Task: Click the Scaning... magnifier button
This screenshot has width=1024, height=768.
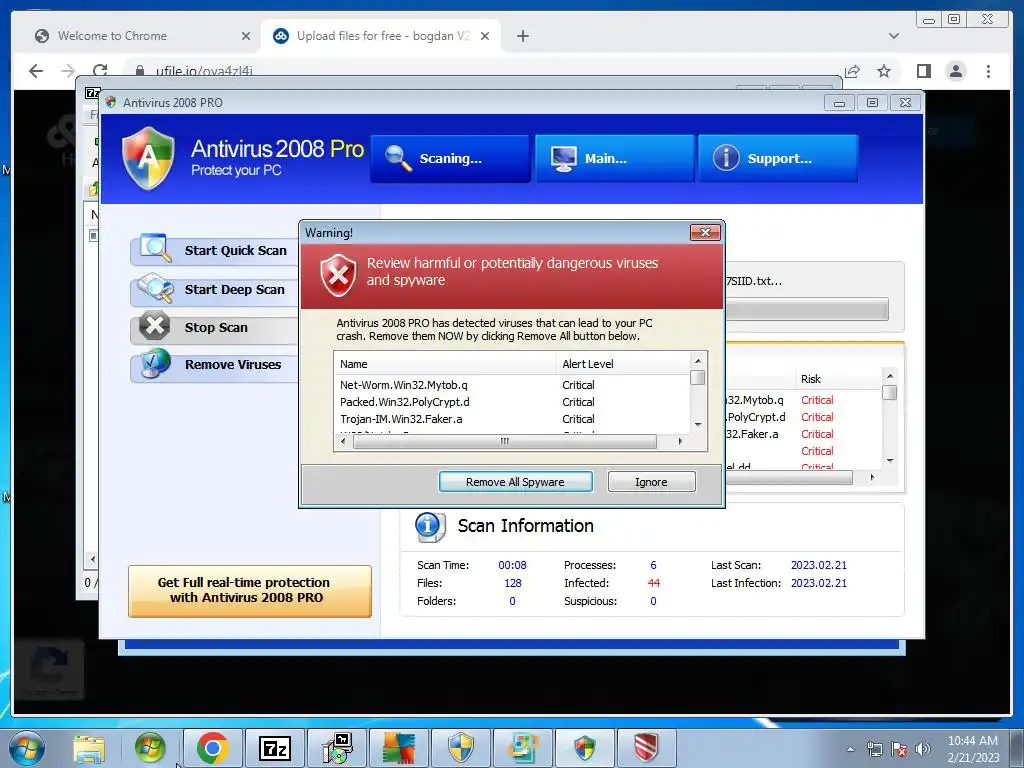Action: [x=449, y=159]
